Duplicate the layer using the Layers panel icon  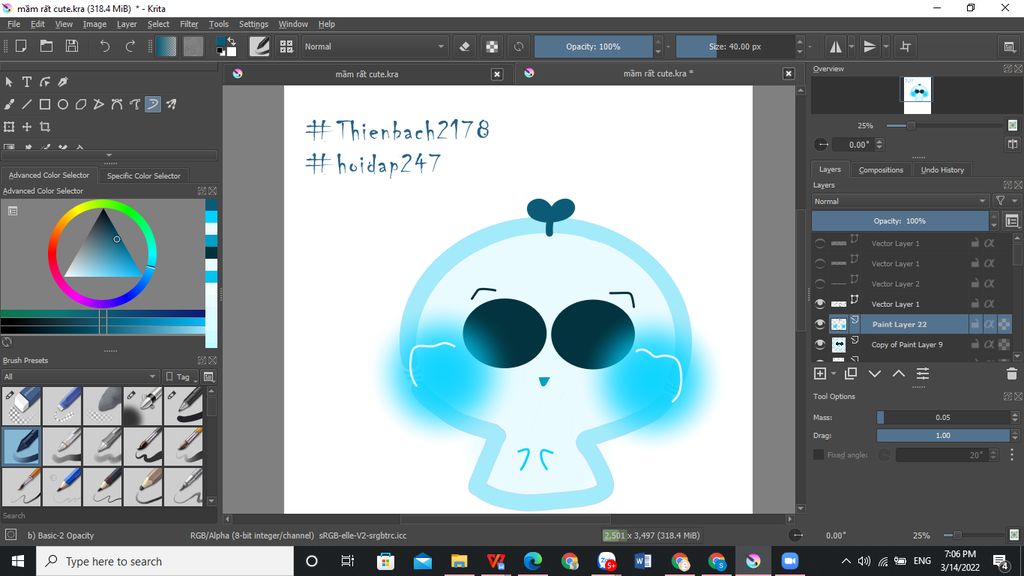click(x=850, y=374)
